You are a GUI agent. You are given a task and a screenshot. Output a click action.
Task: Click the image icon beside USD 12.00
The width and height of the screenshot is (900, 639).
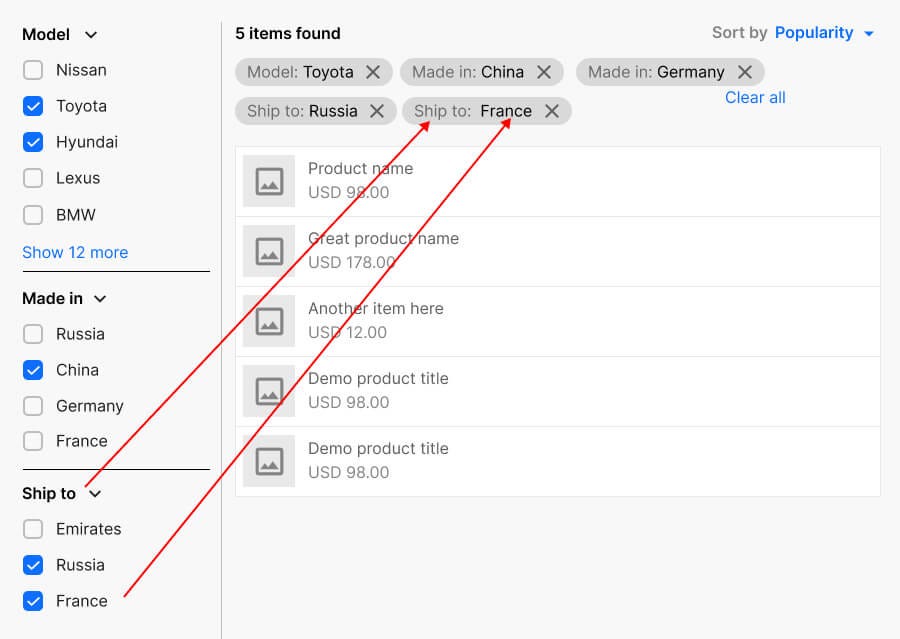click(x=269, y=321)
